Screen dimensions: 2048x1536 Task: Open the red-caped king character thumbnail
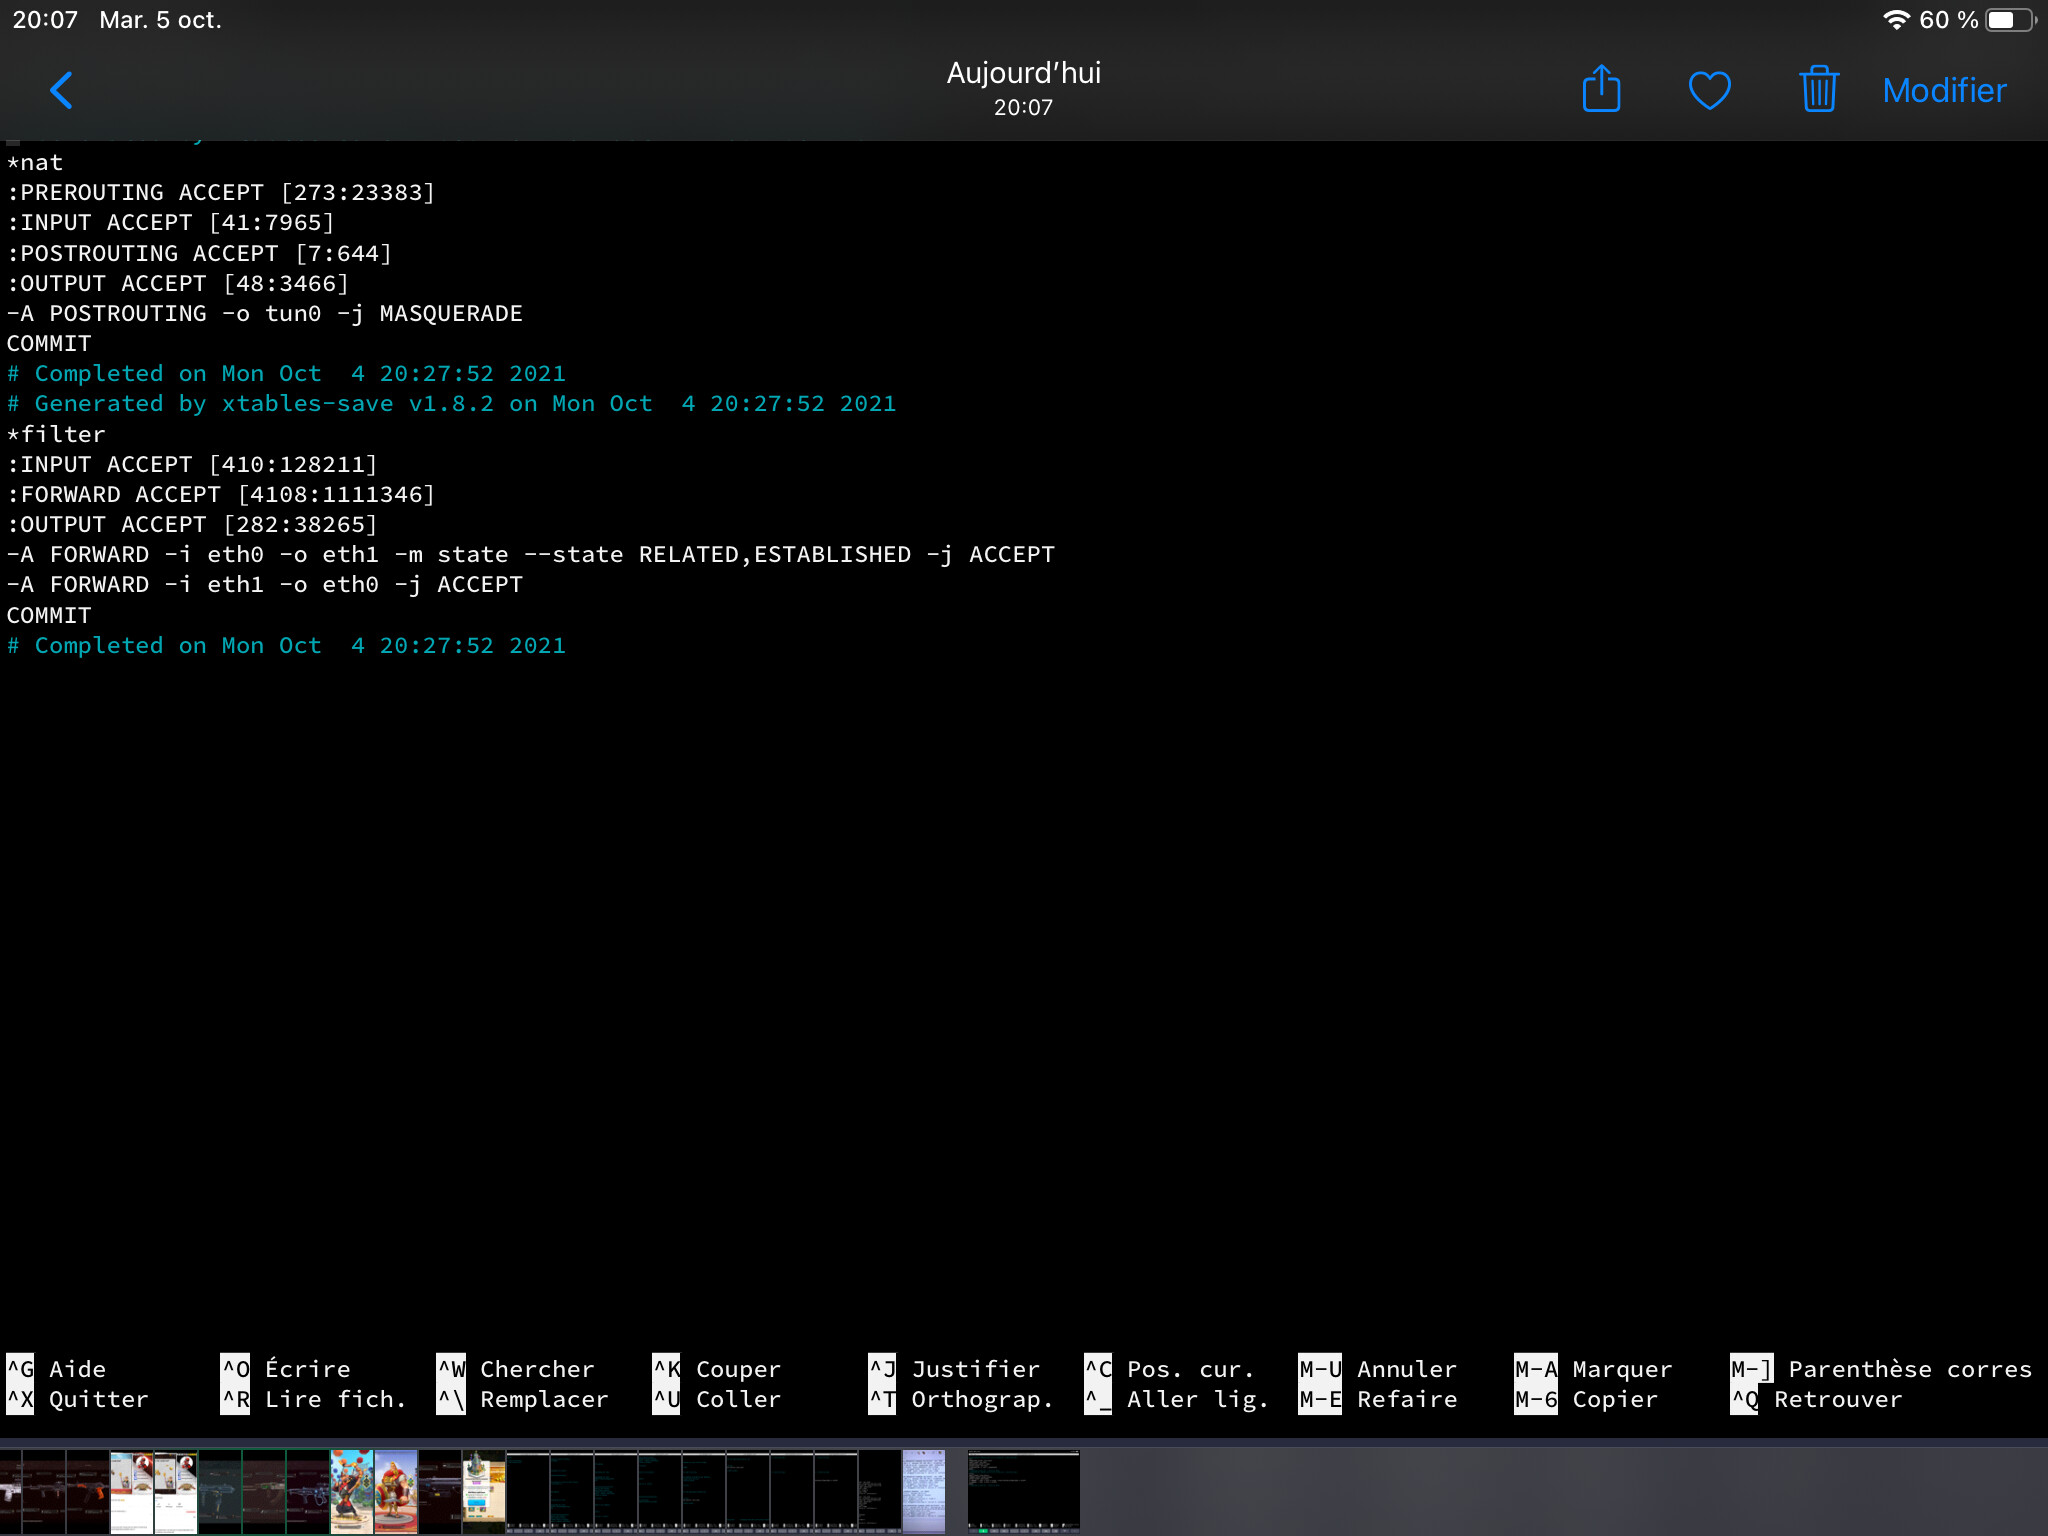pos(396,1492)
